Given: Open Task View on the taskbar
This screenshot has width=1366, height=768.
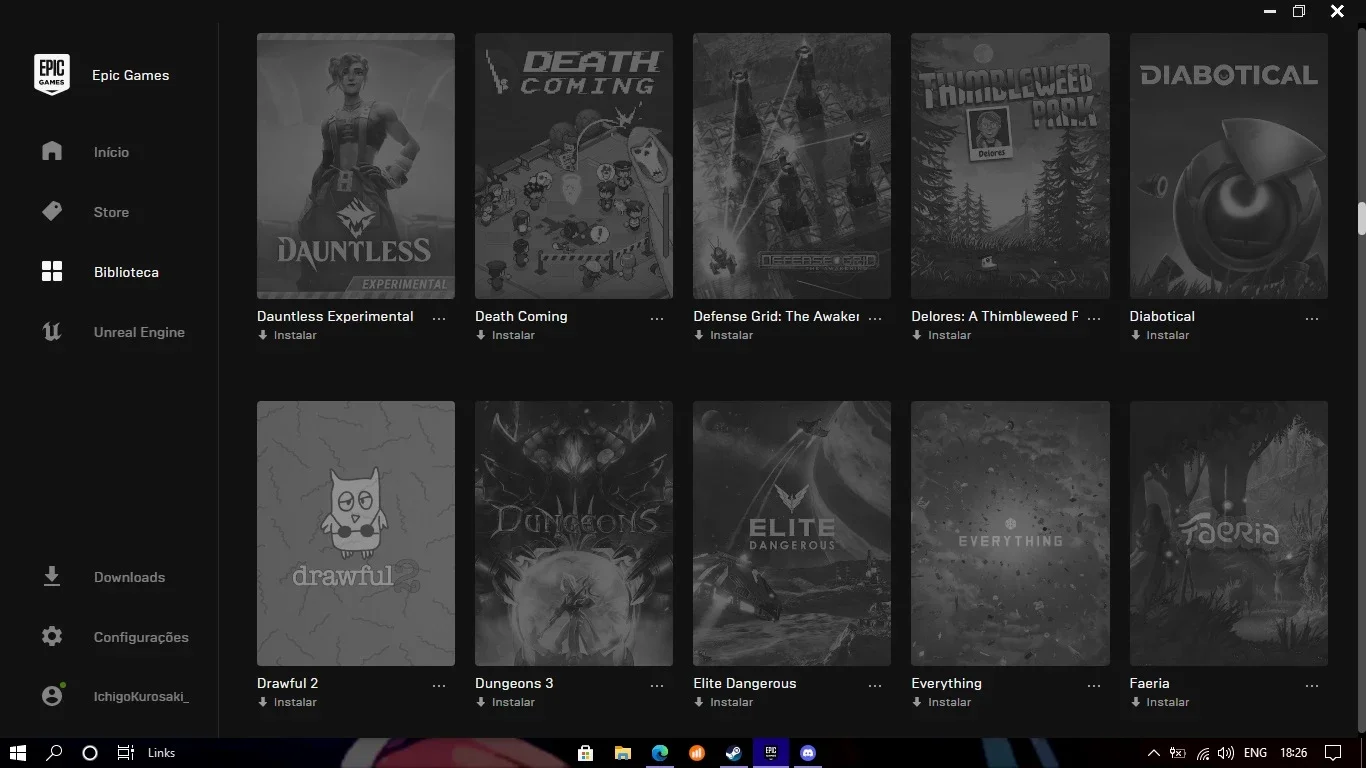Looking at the screenshot, I should pos(125,753).
